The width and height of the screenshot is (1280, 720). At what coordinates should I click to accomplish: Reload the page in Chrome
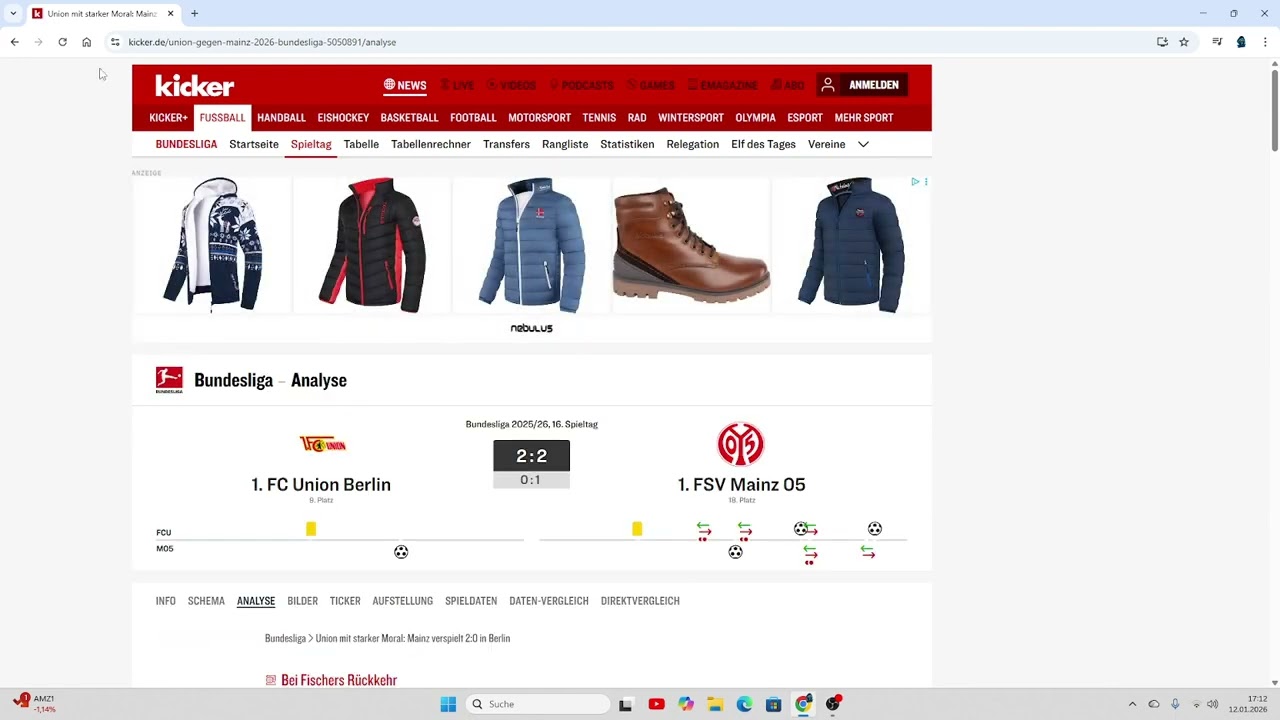(62, 42)
